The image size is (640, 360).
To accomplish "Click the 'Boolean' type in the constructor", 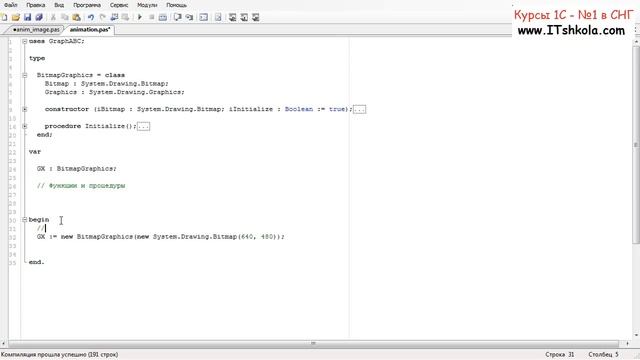I will (x=299, y=109).
